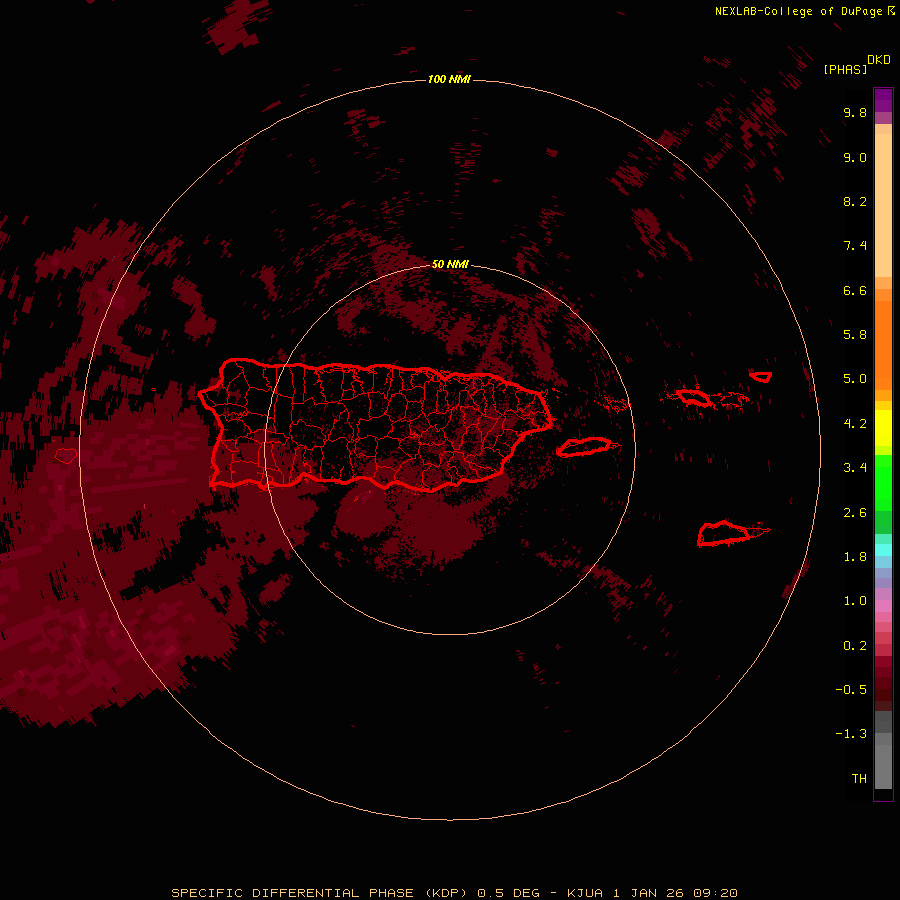This screenshot has height=900, width=900.
Task: Select the TH legend label
Action: (859, 779)
